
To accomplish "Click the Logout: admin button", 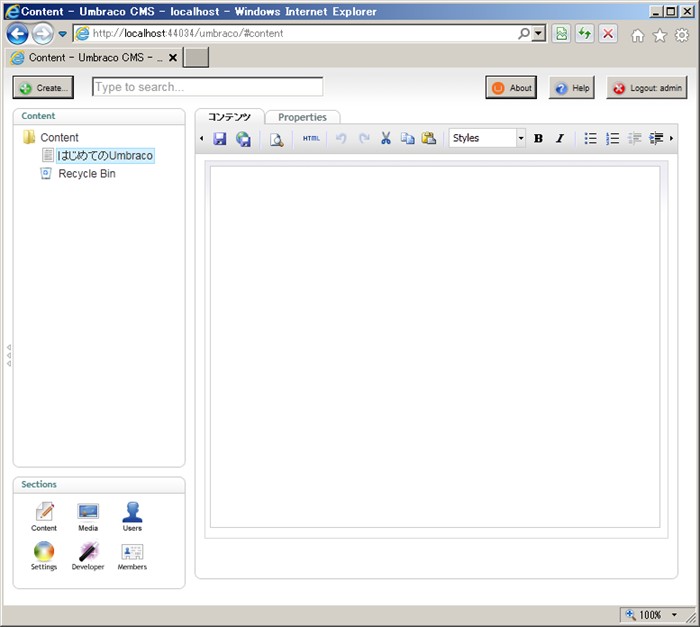I will (647, 88).
